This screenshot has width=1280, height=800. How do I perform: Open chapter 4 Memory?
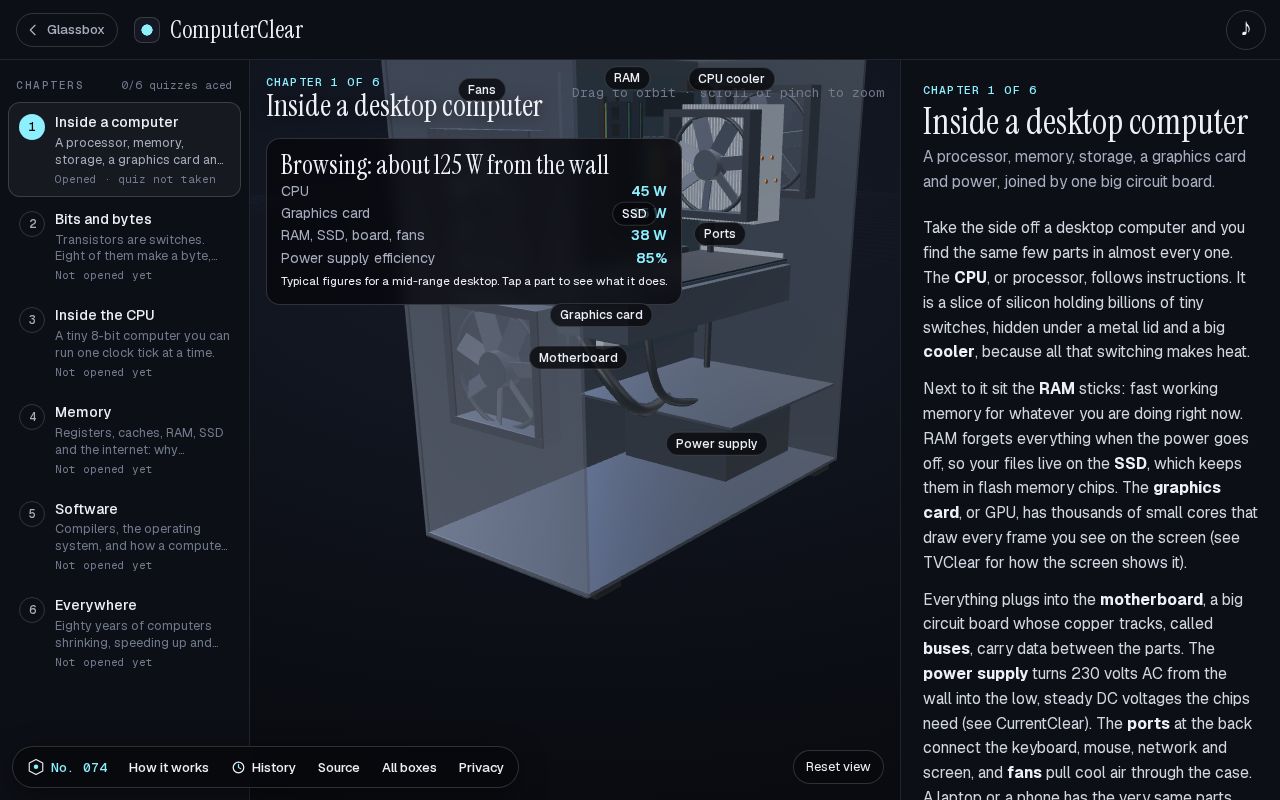(x=124, y=440)
